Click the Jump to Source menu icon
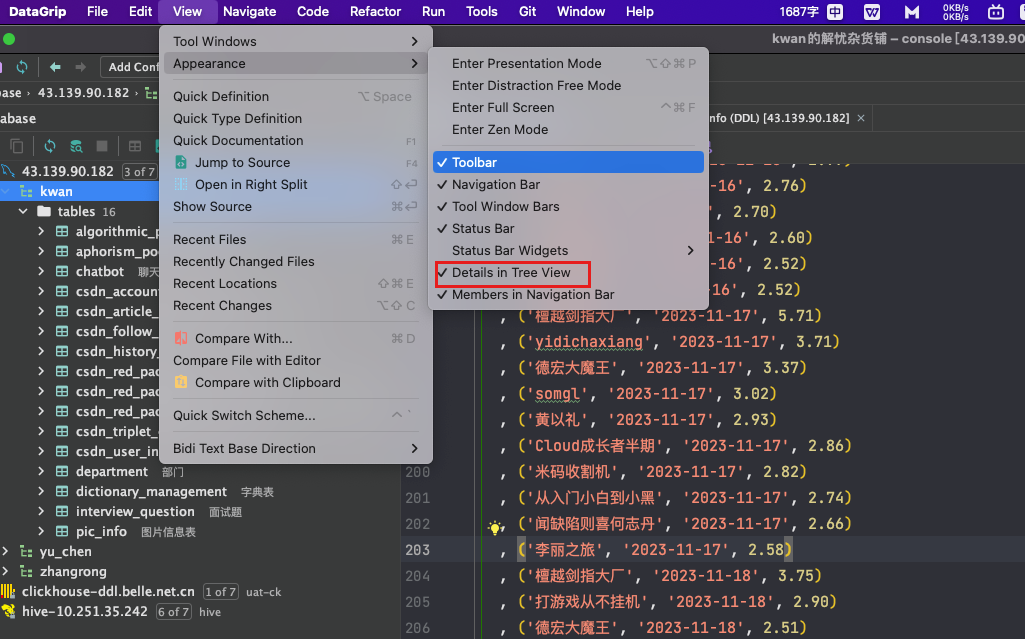The image size is (1025, 639). (x=181, y=162)
